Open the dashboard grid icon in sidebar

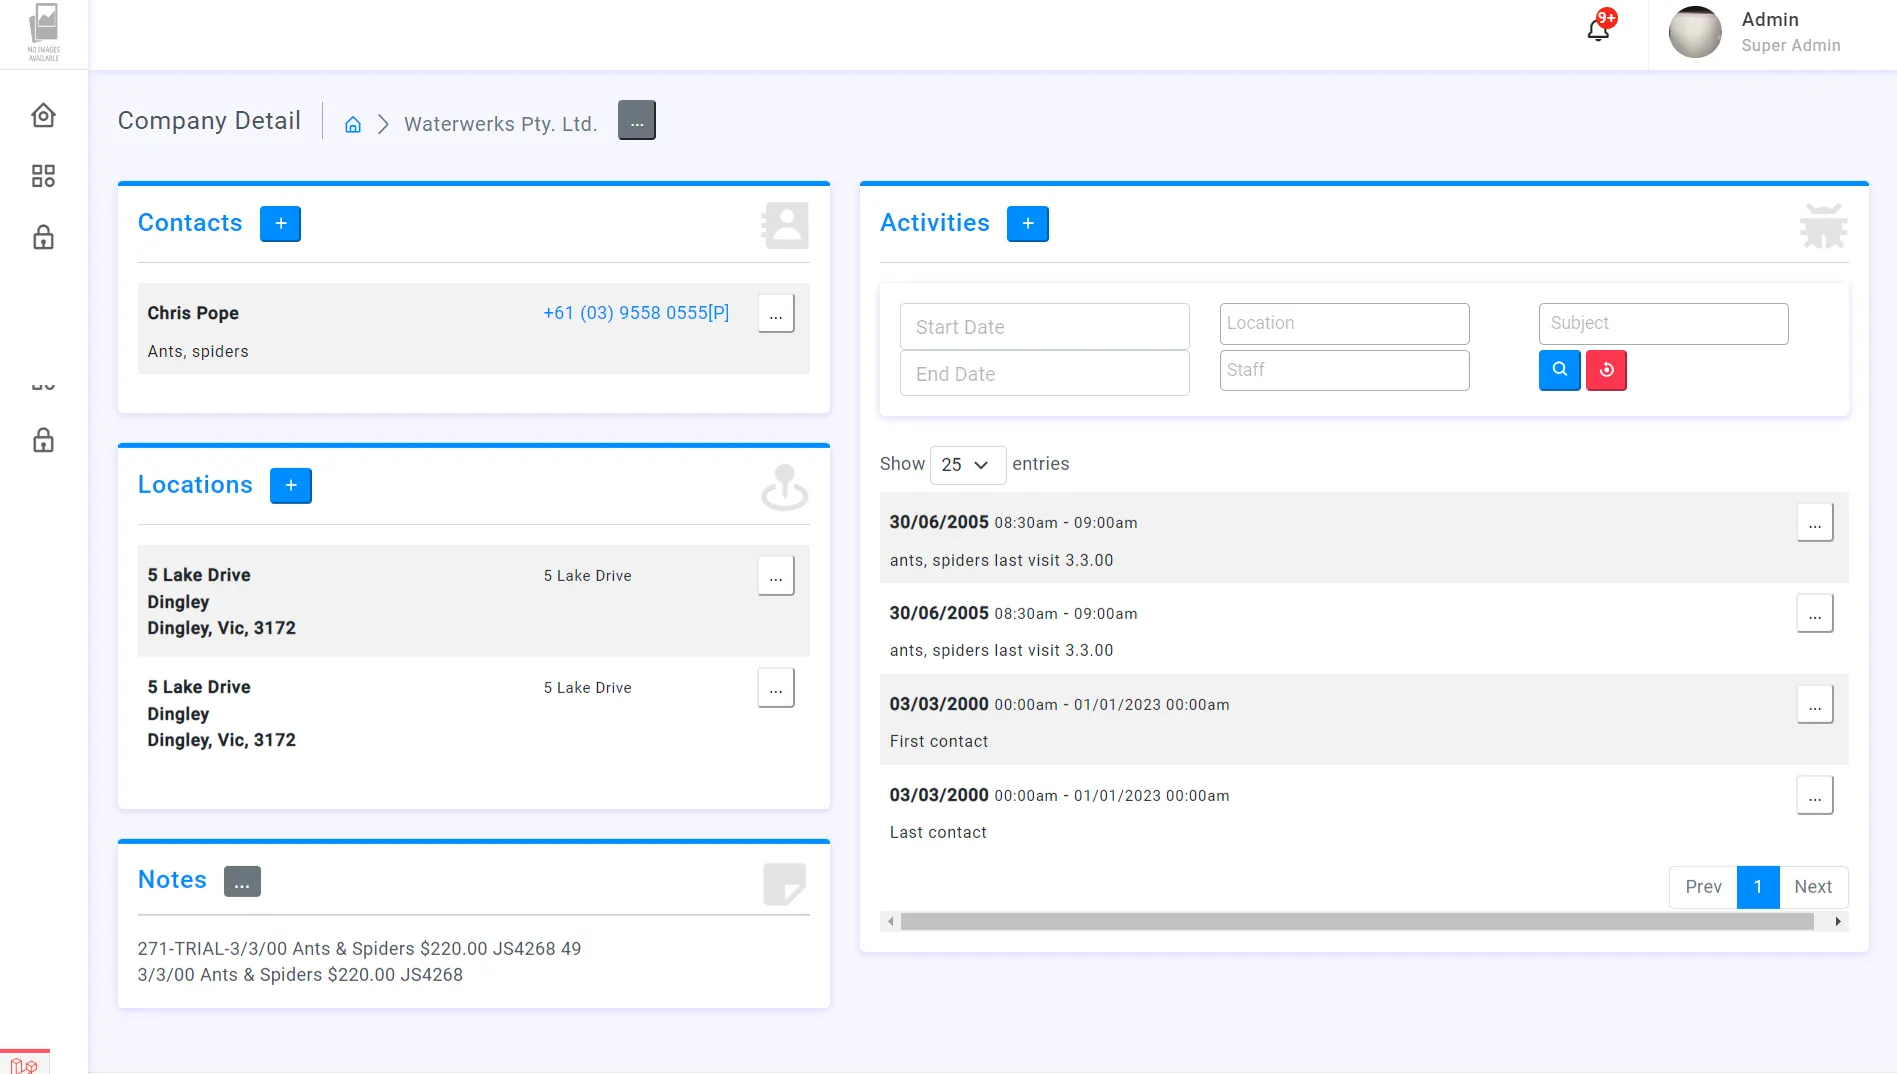[x=43, y=175]
